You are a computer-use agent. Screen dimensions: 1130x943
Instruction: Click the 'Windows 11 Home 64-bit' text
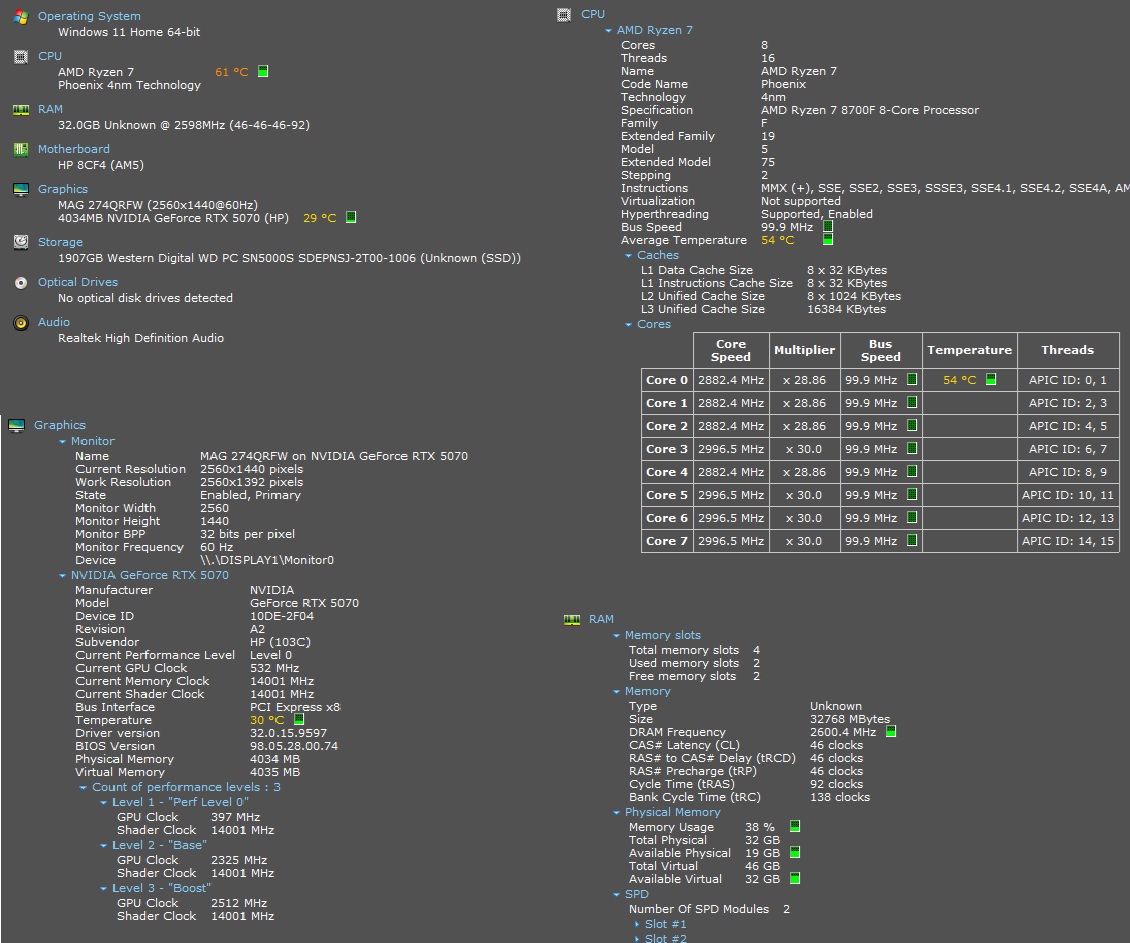coord(129,32)
